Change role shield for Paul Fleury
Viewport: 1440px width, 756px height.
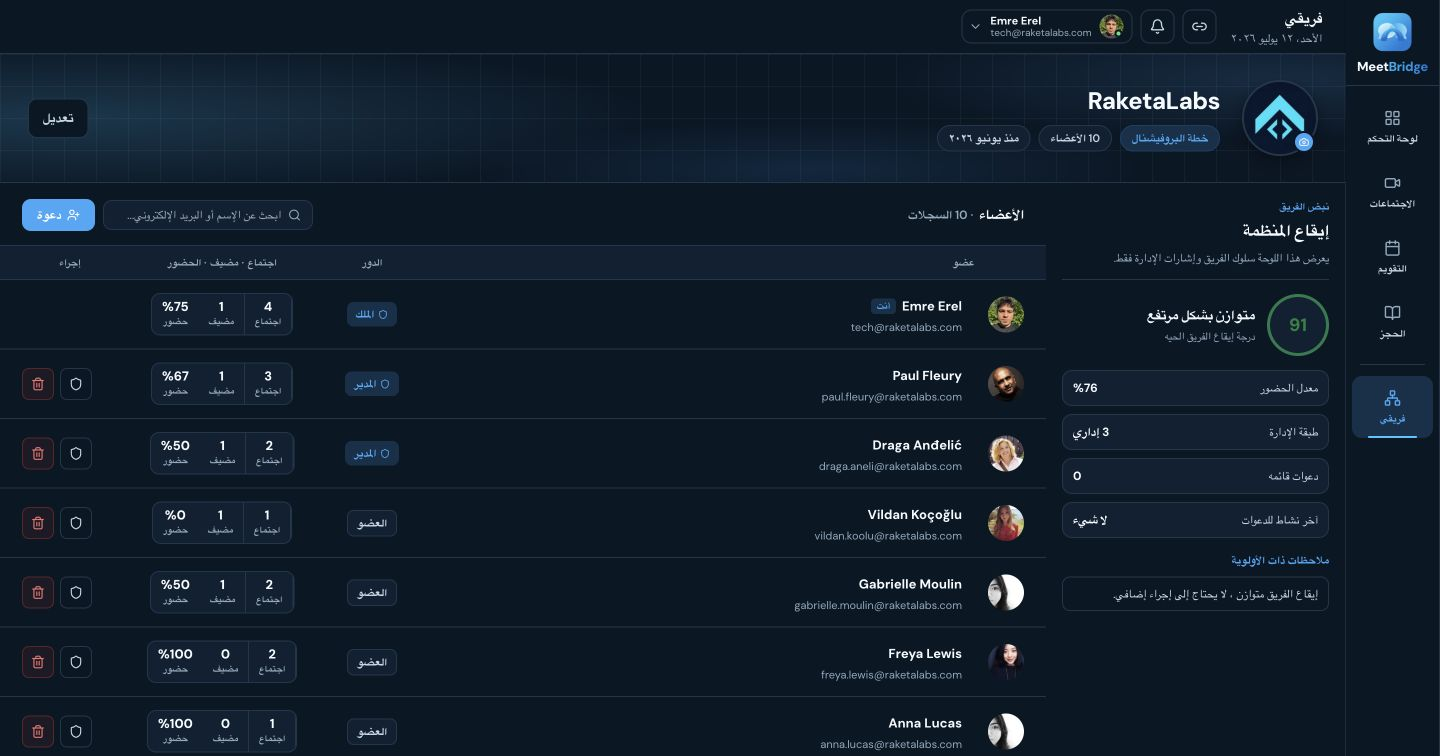pos(76,384)
